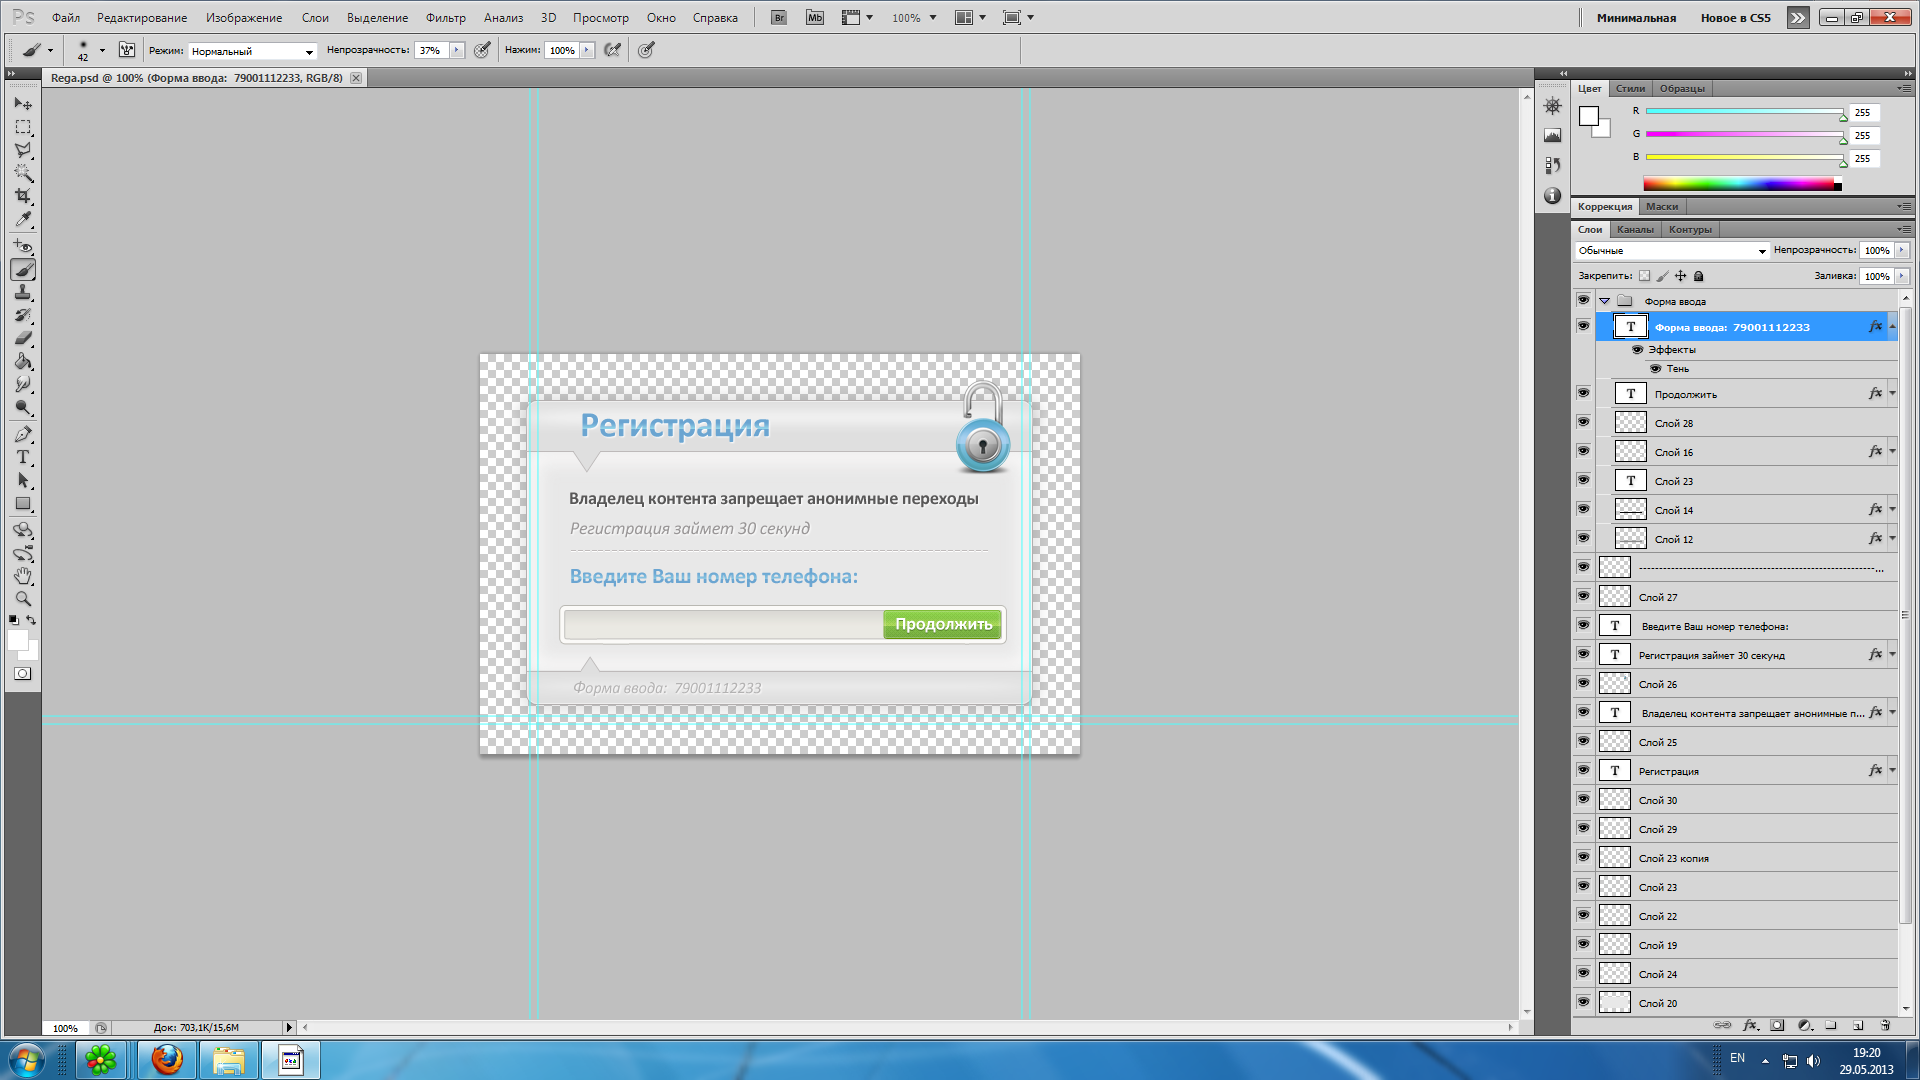Select the Pen tool
Screen dimensions: 1920x1081
23,434
